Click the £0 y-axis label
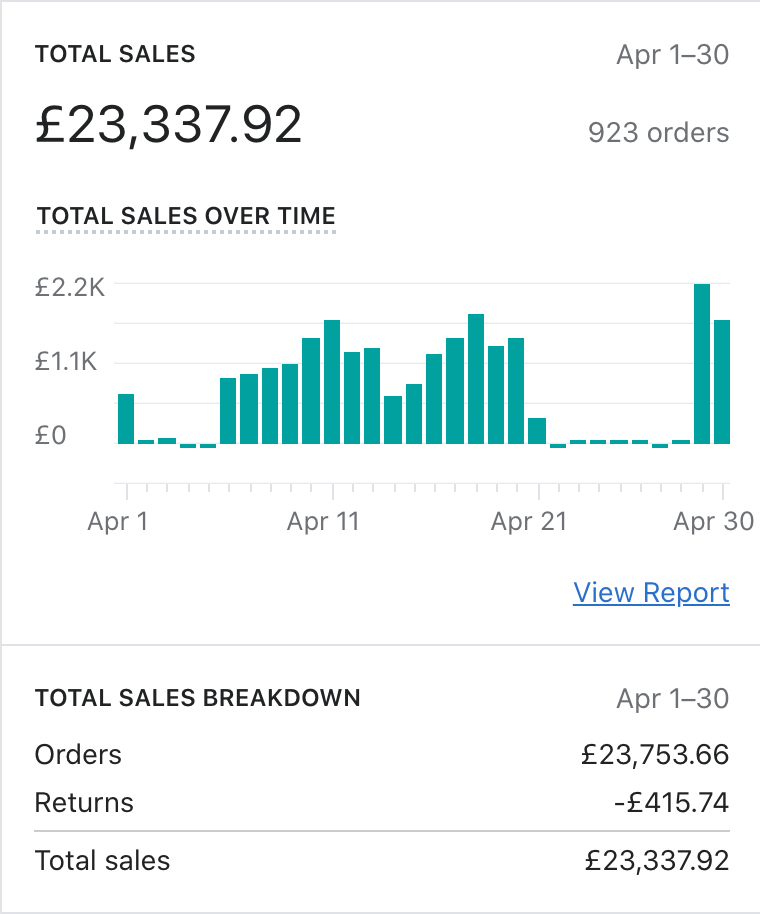 50,436
